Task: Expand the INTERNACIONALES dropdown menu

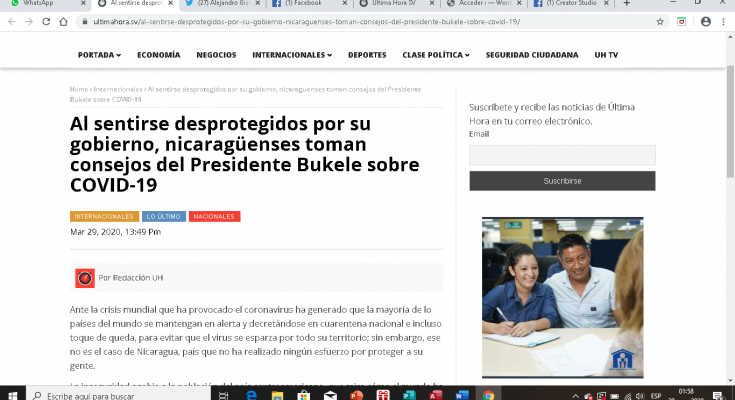Action: coord(292,55)
